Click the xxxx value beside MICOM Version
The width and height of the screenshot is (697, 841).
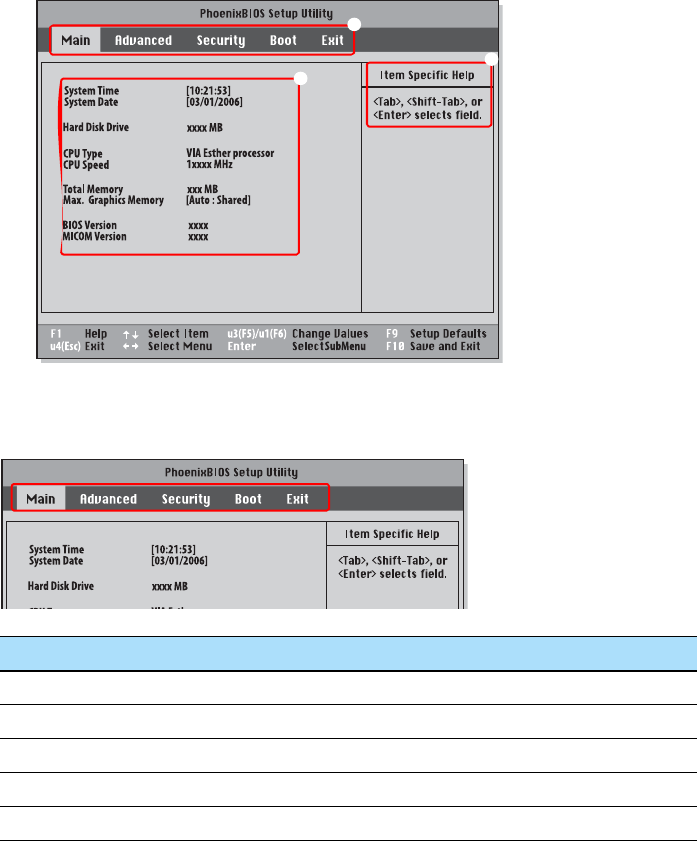198,237
